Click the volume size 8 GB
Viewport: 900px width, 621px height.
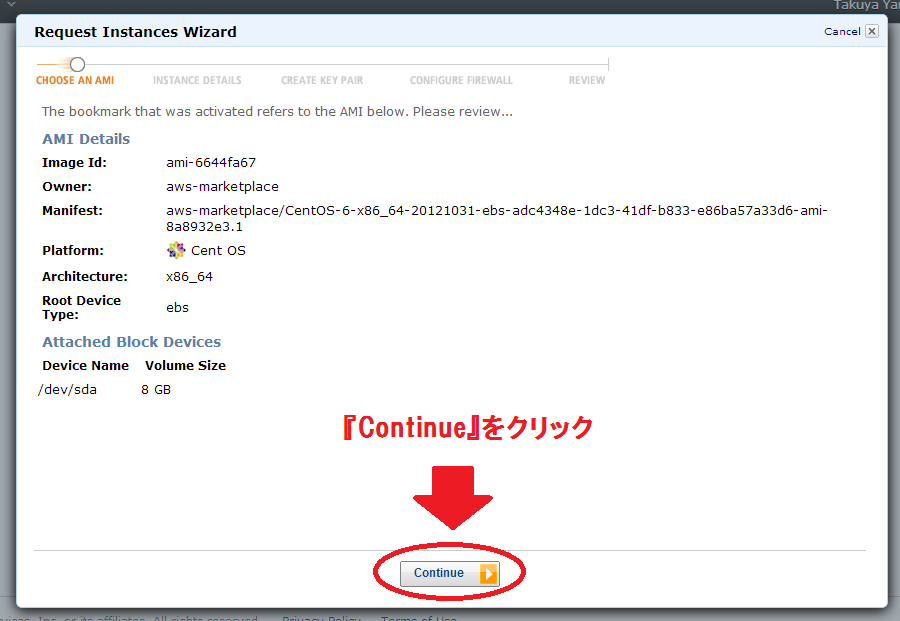click(156, 390)
